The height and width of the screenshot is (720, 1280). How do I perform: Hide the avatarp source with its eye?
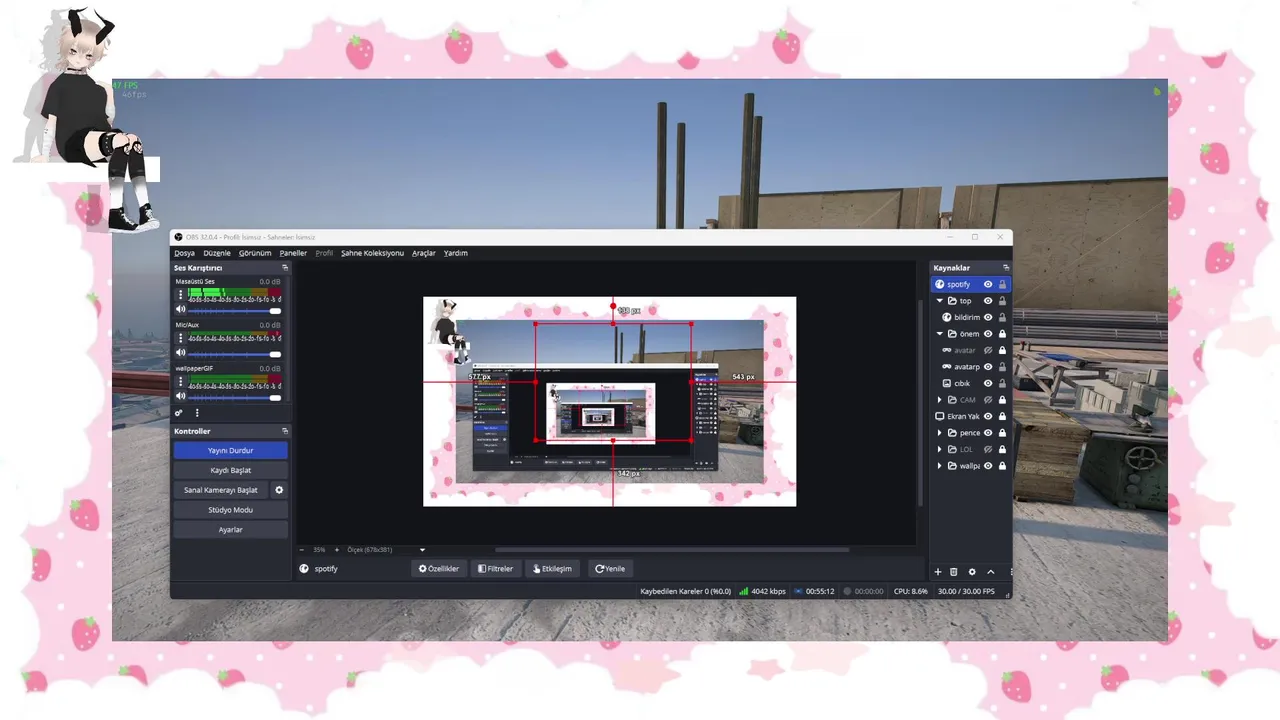tap(988, 367)
